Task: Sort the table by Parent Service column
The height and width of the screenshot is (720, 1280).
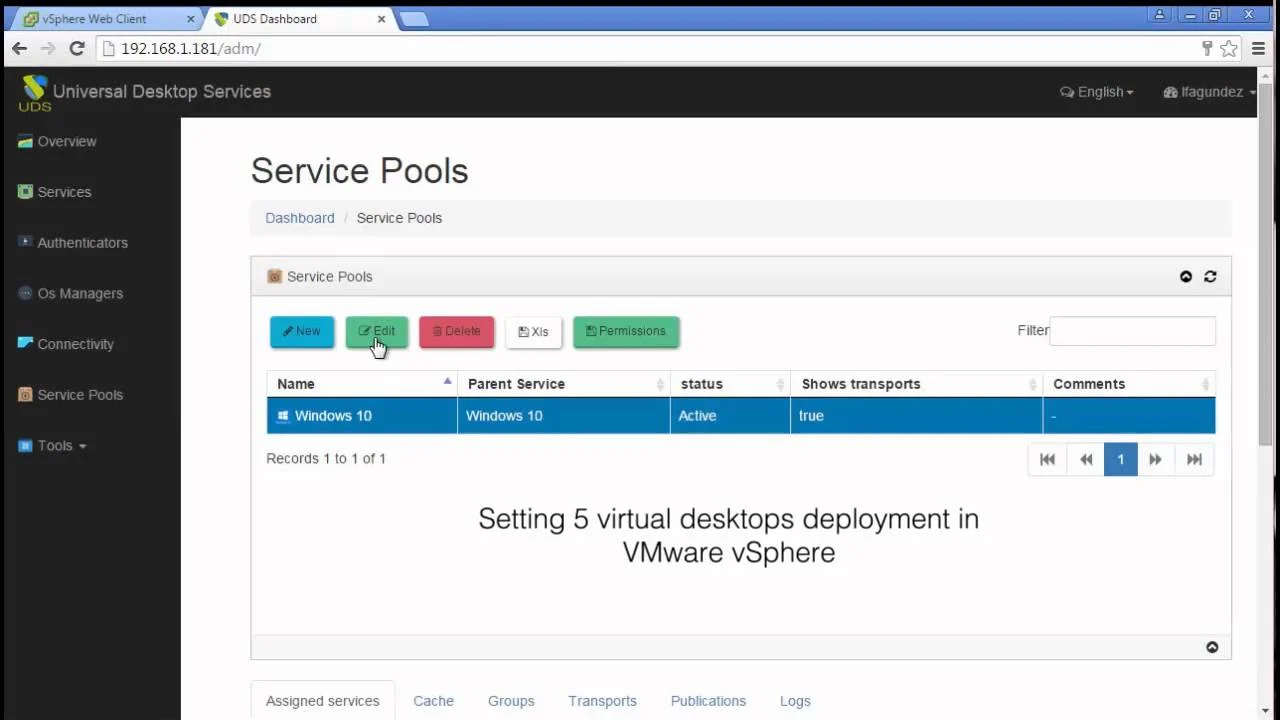Action: (x=564, y=384)
